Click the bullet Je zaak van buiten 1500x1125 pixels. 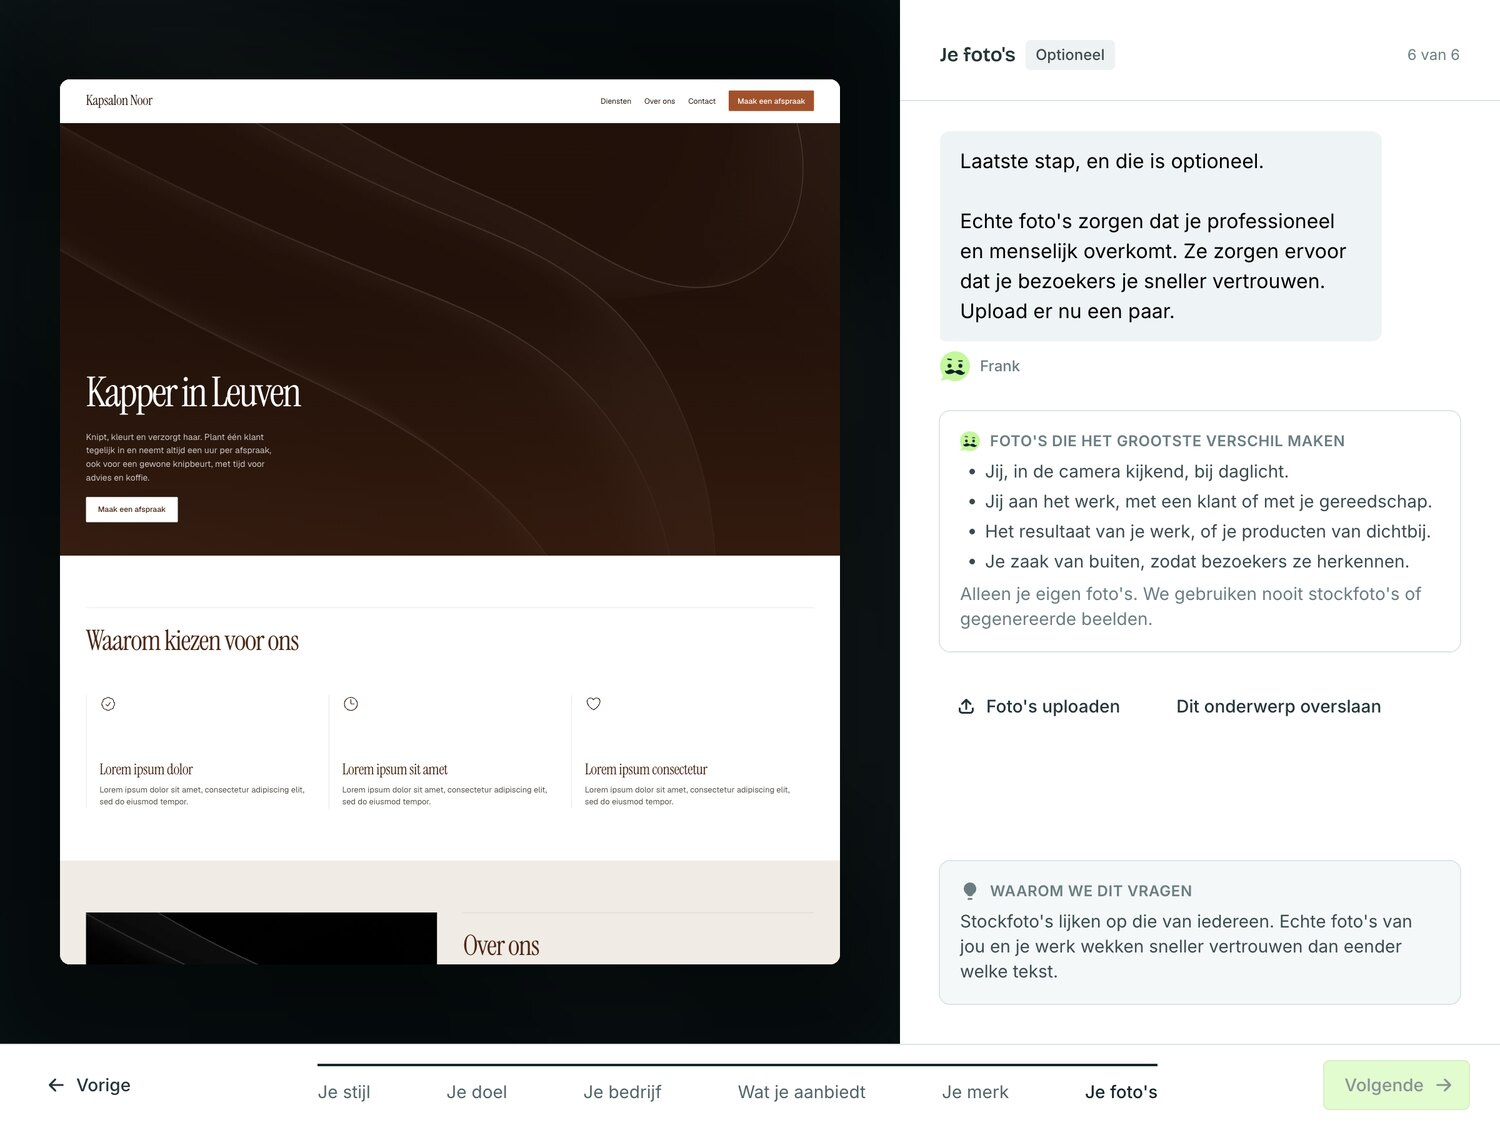1197,562
